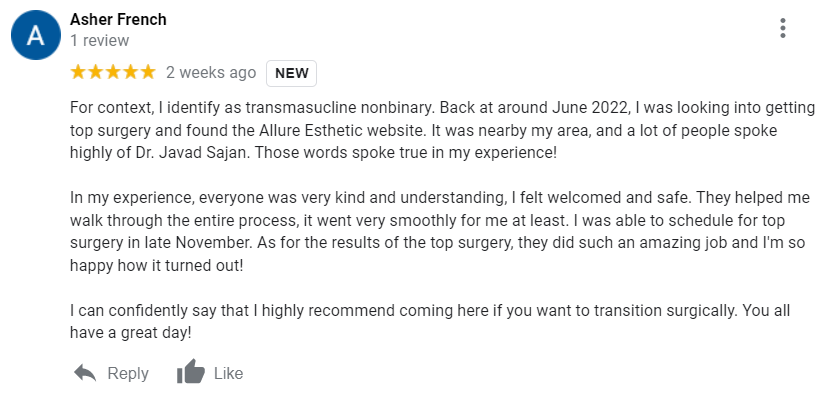Click the "1 review" count

(100, 41)
